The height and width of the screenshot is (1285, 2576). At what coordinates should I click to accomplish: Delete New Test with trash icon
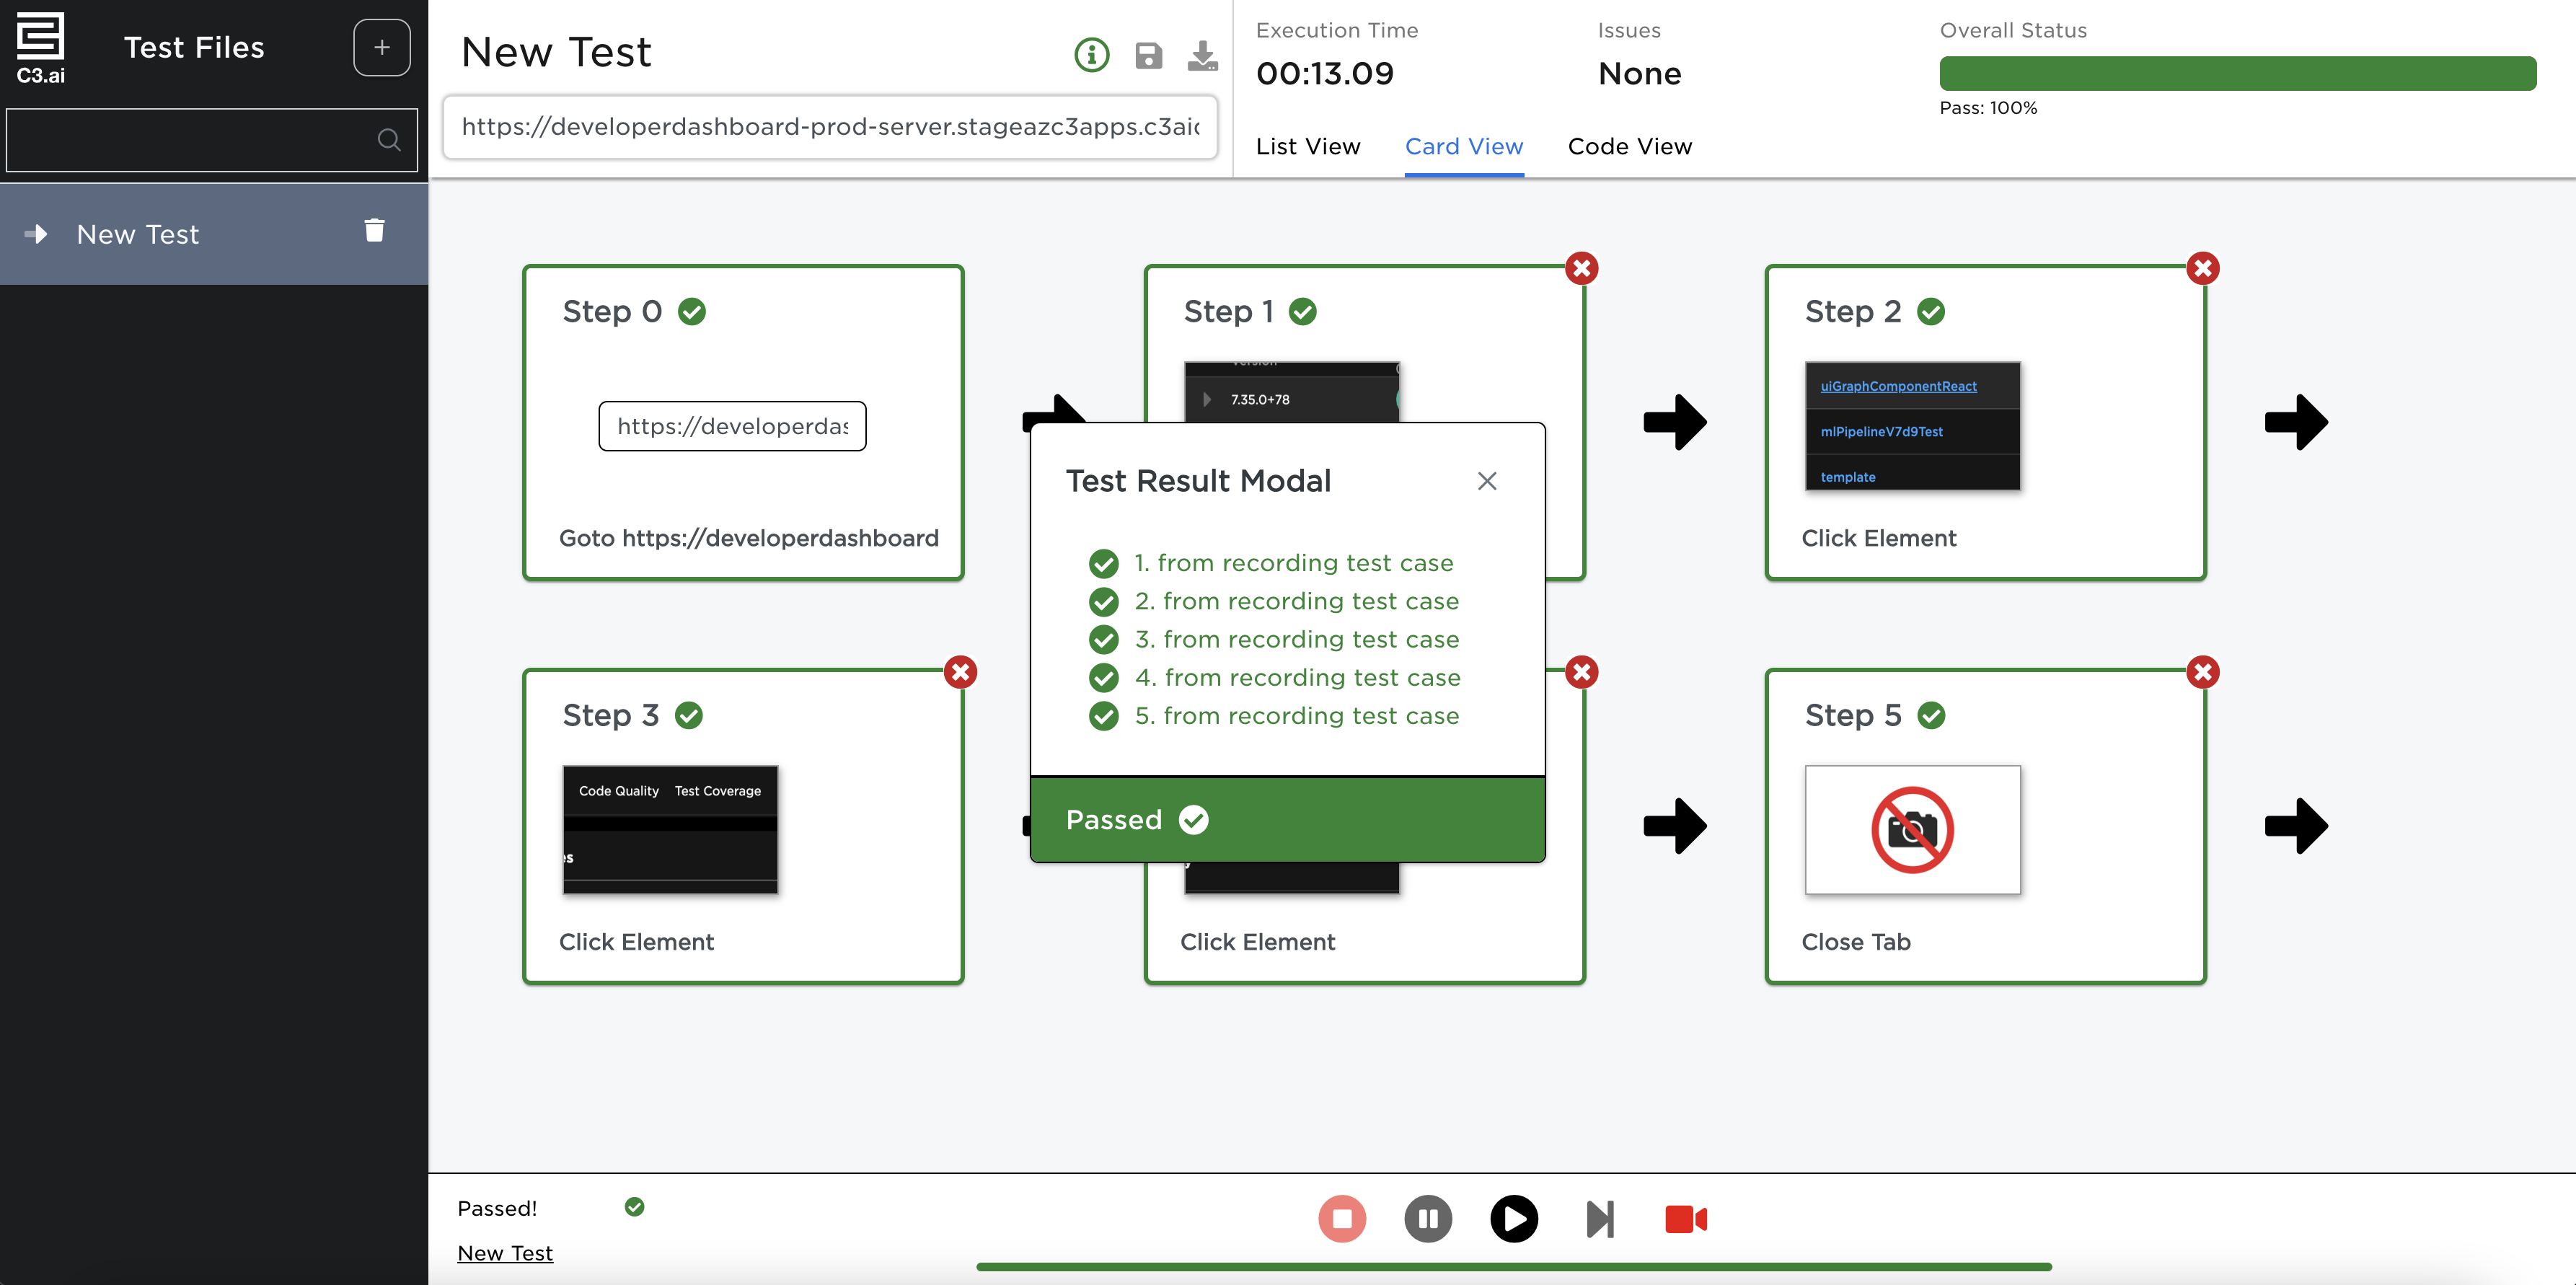point(374,231)
